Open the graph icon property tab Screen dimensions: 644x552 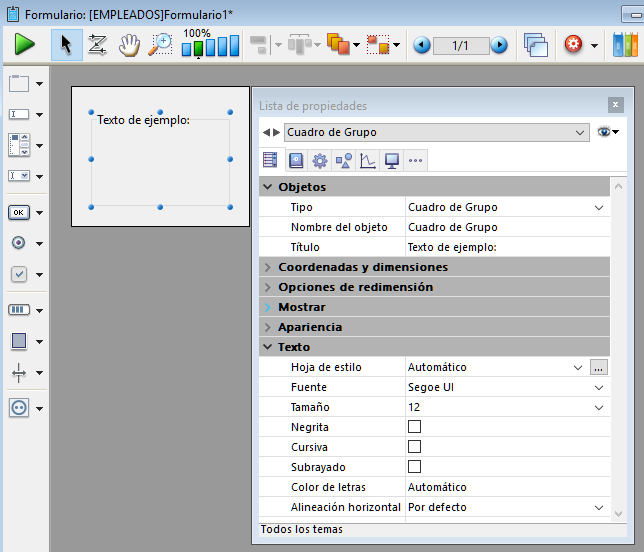(368, 161)
